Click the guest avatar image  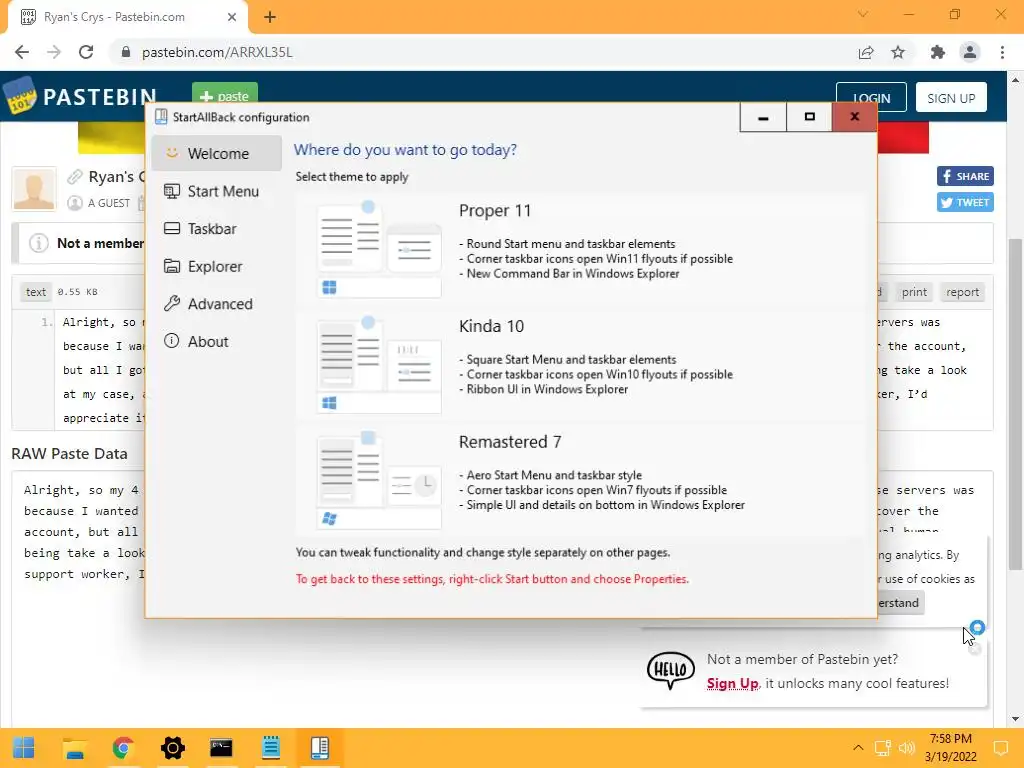(x=34, y=189)
